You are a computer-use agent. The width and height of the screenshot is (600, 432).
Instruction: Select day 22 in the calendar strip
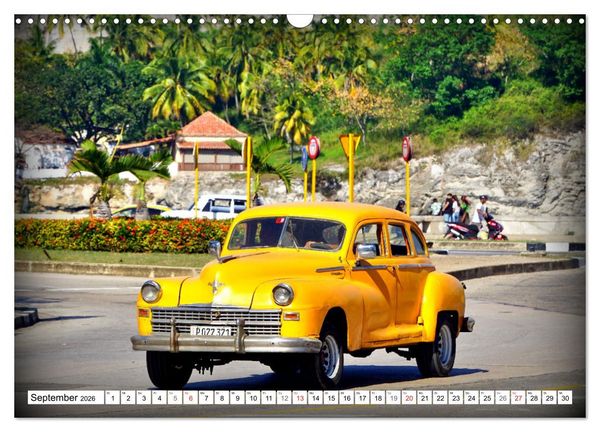(440, 398)
